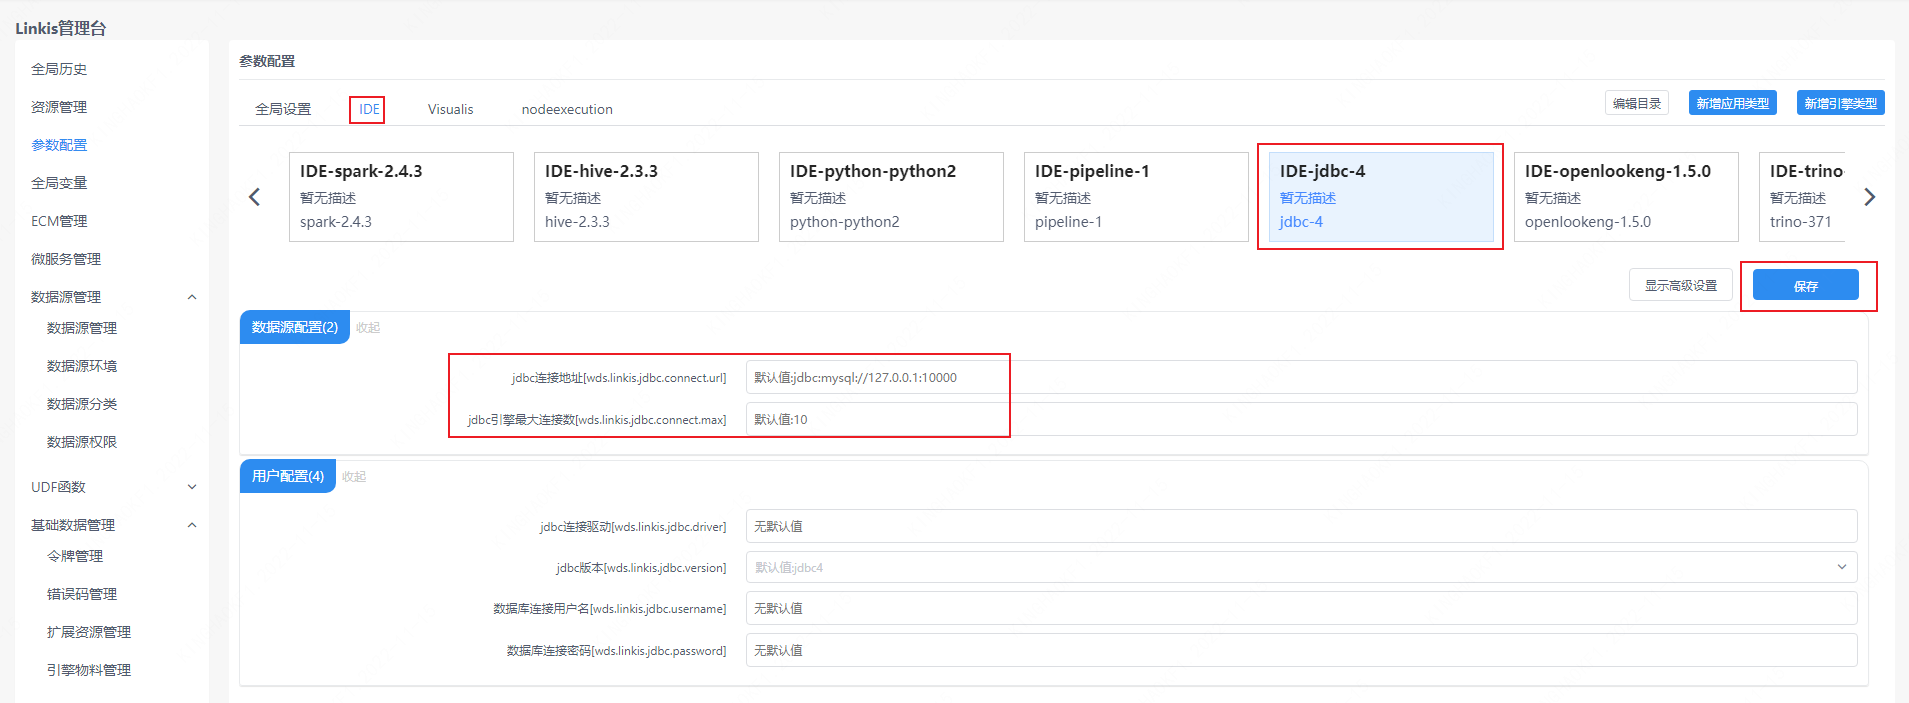This screenshot has width=1909, height=703.
Task: Click the jdbc连接地址 URL input field
Action: 1300,377
